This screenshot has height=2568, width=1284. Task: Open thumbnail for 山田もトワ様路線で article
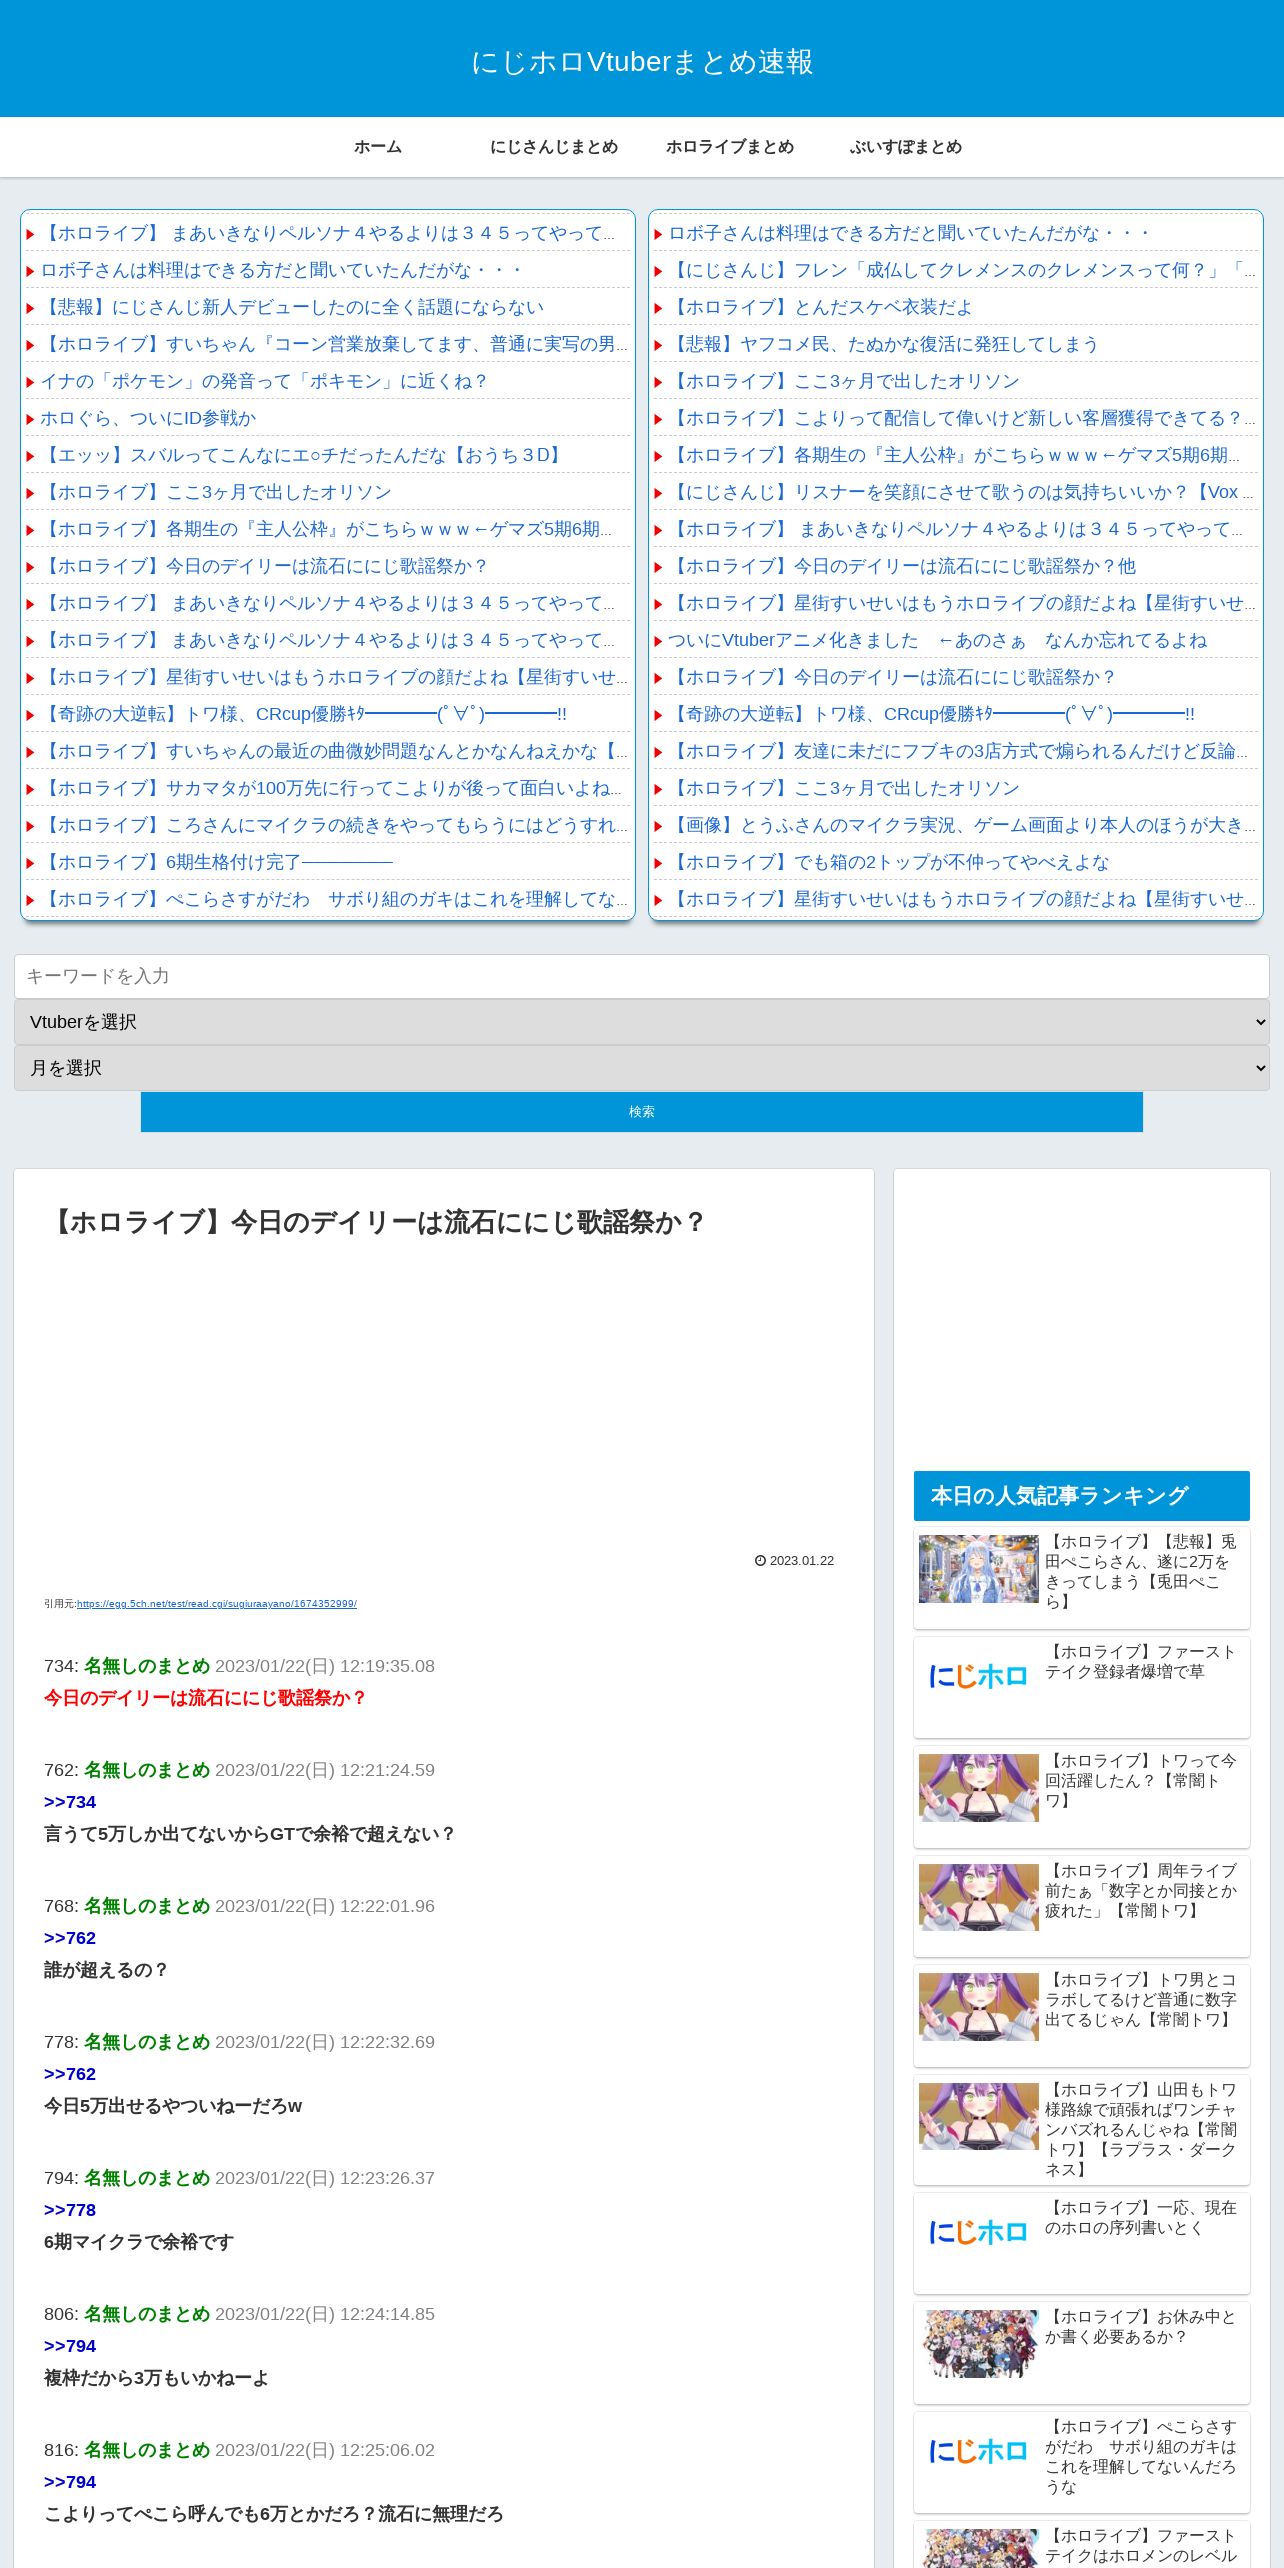[979, 2116]
